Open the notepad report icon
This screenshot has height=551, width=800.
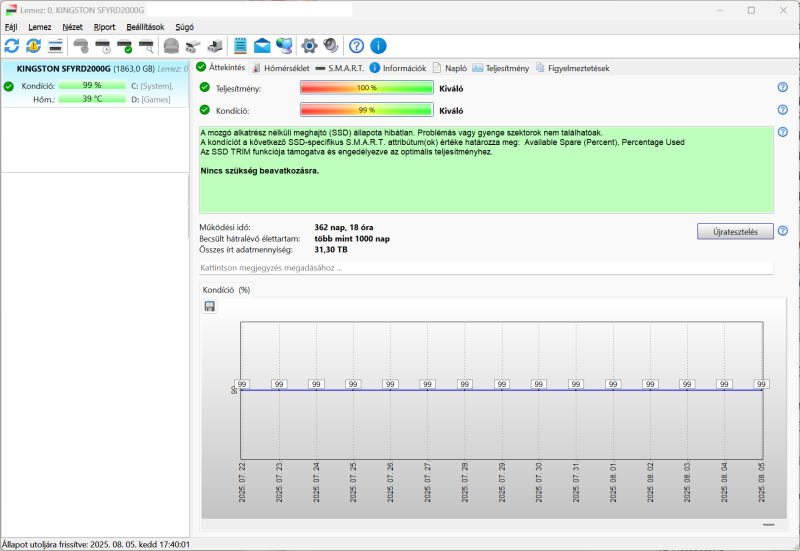(240, 46)
